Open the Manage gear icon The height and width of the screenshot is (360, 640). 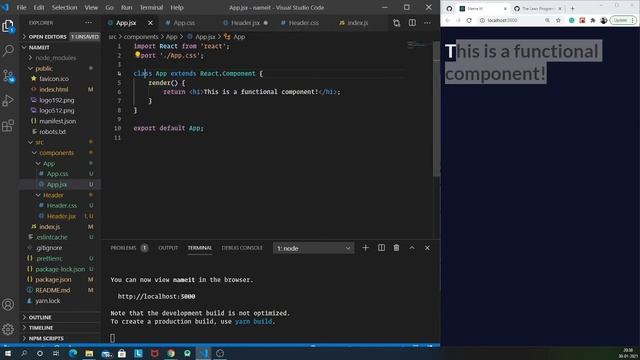[8, 329]
